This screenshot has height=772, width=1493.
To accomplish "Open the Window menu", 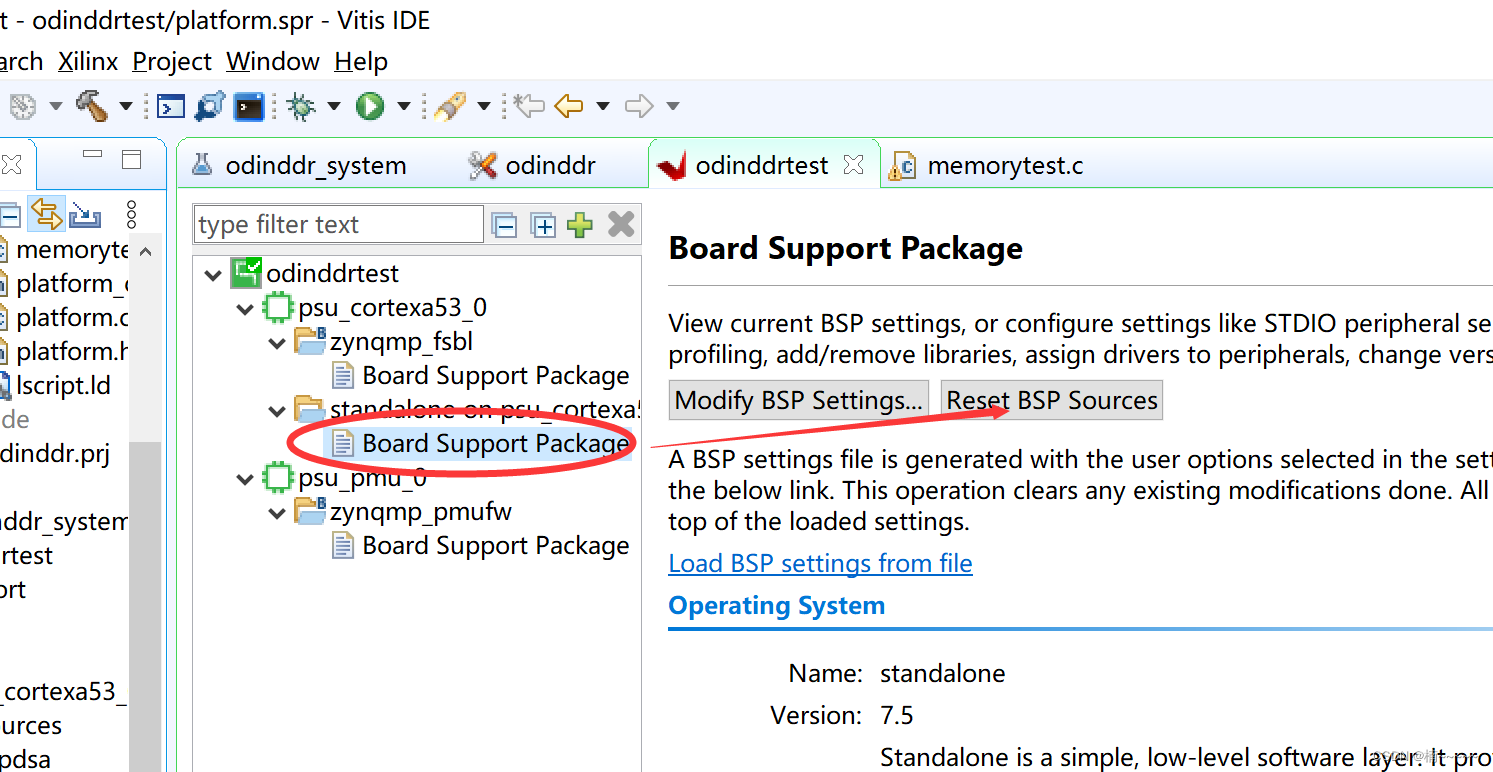I will [x=273, y=61].
